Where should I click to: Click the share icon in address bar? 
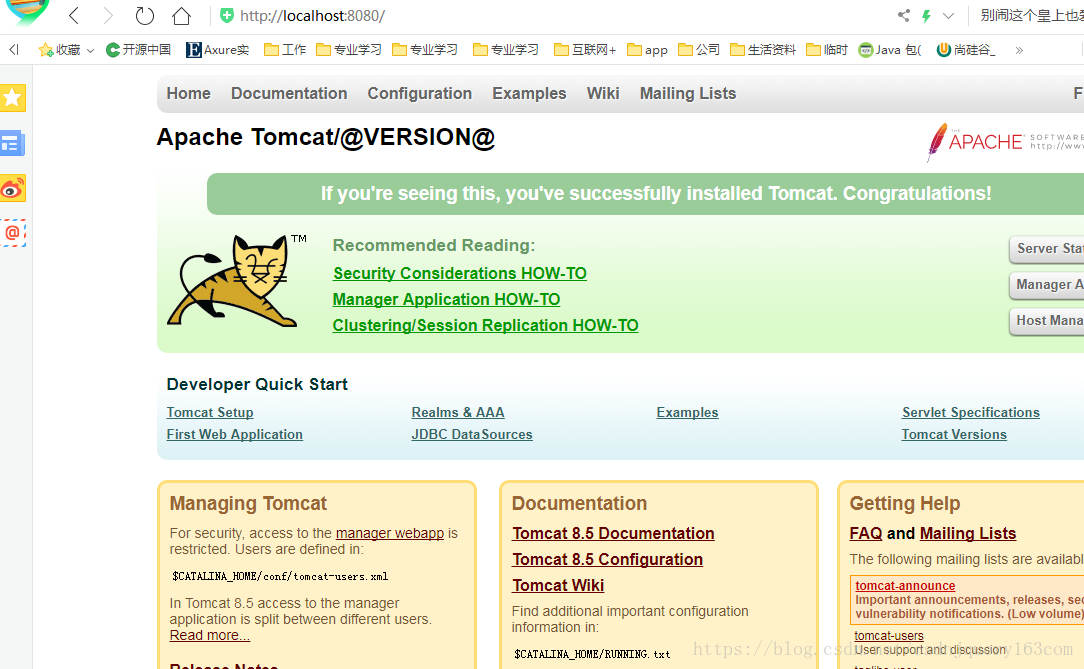pos(904,15)
